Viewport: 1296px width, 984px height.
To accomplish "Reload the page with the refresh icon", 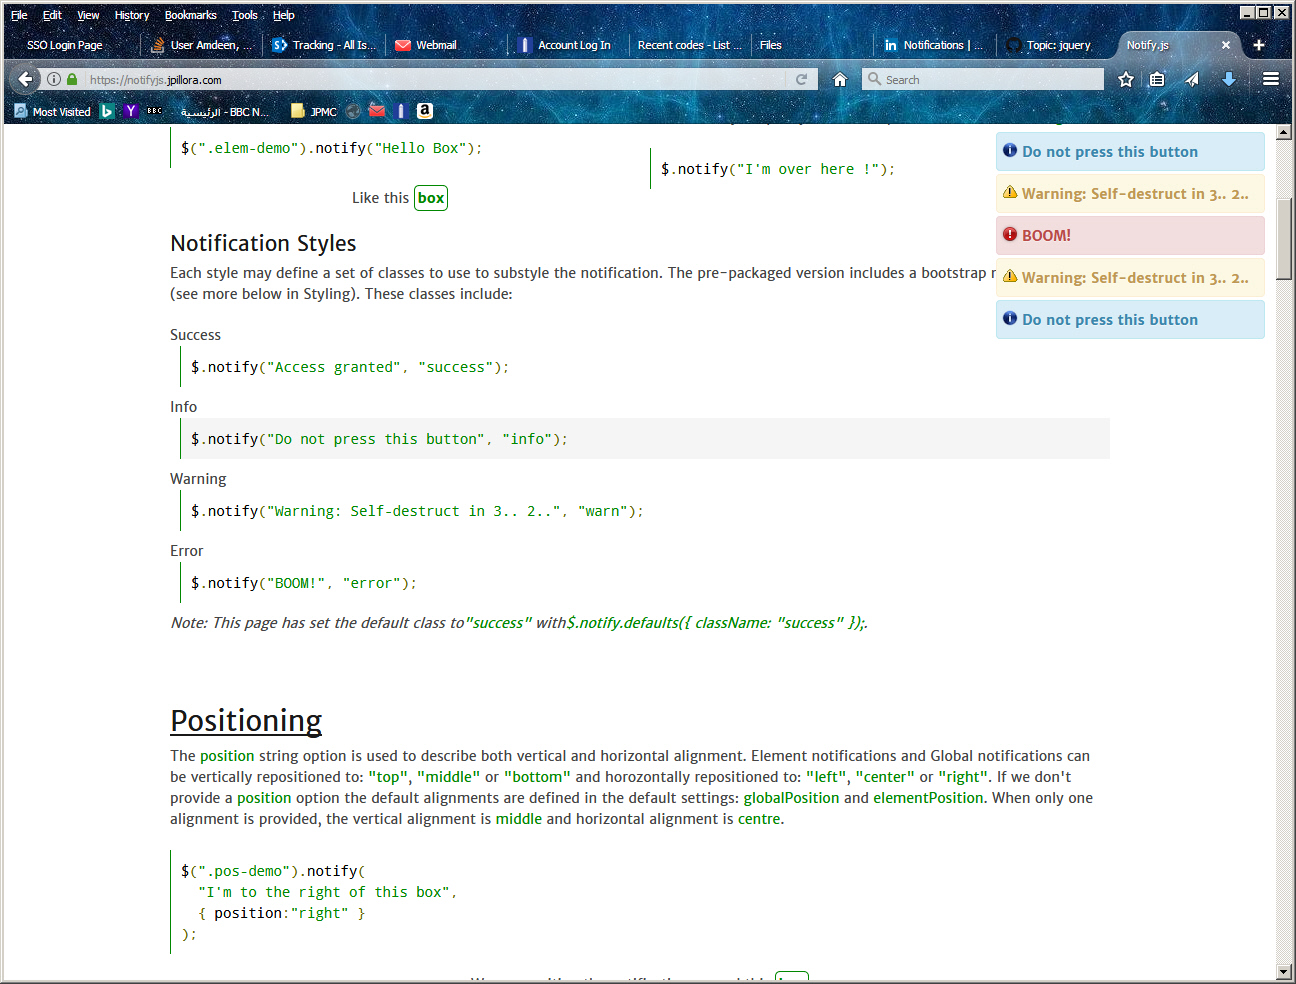I will point(801,79).
